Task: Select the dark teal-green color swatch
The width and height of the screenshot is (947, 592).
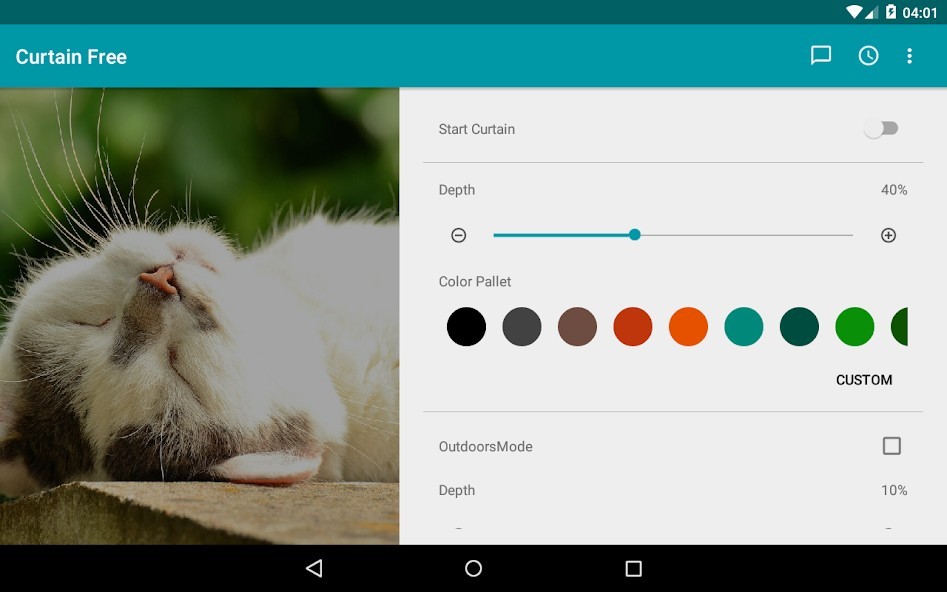Action: [x=799, y=326]
